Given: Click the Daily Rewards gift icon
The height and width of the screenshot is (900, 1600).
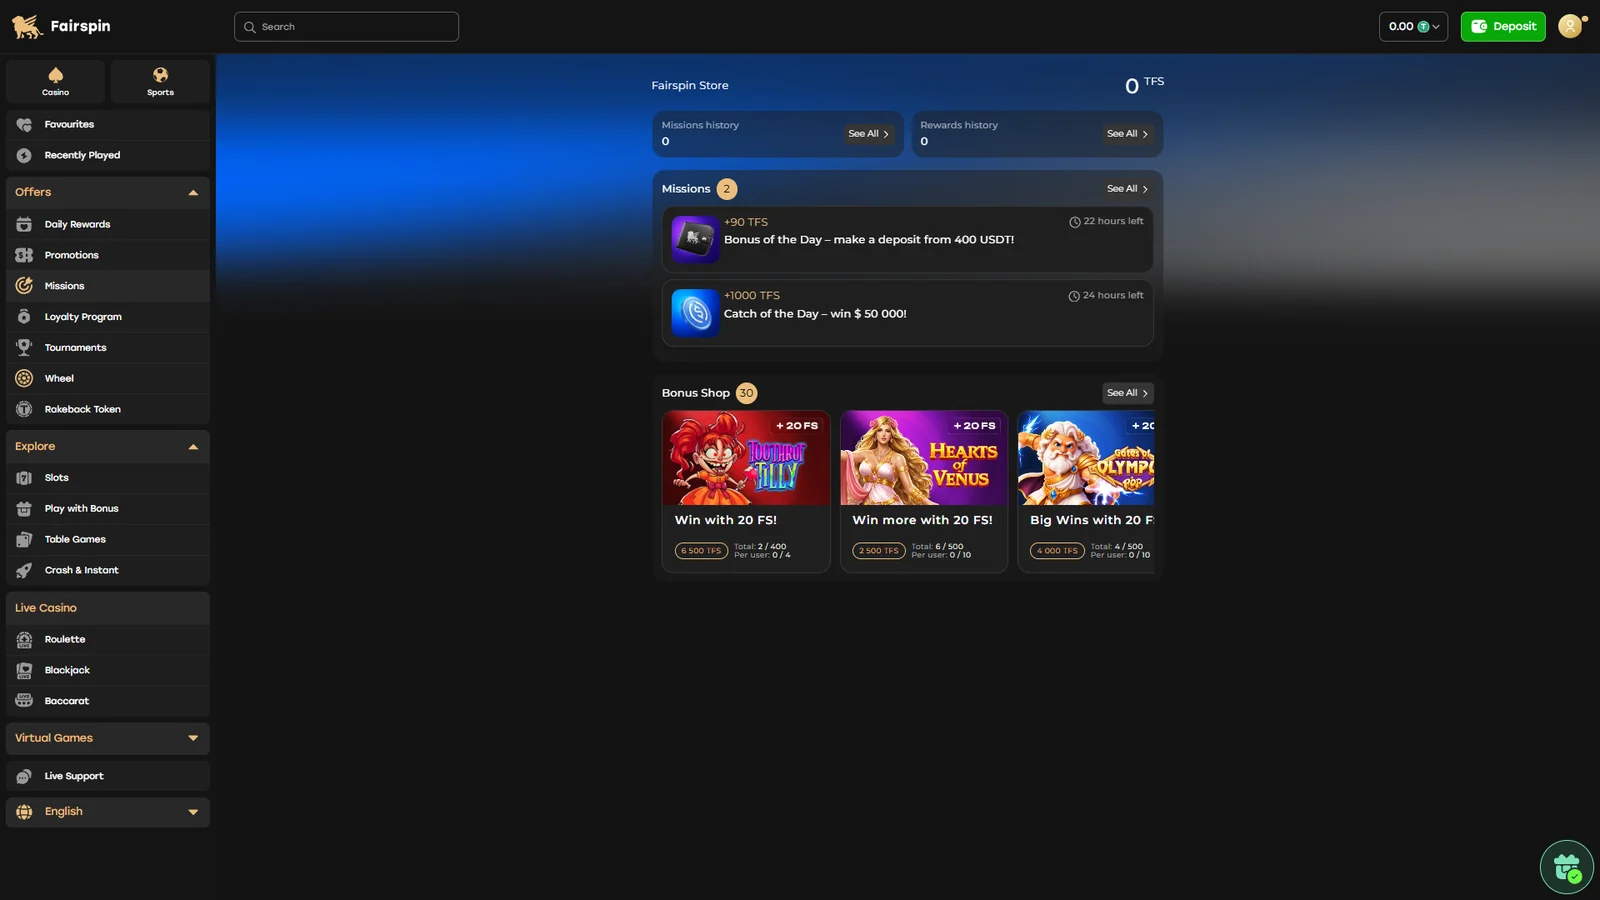Looking at the screenshot, I should [x=24, y=224].
